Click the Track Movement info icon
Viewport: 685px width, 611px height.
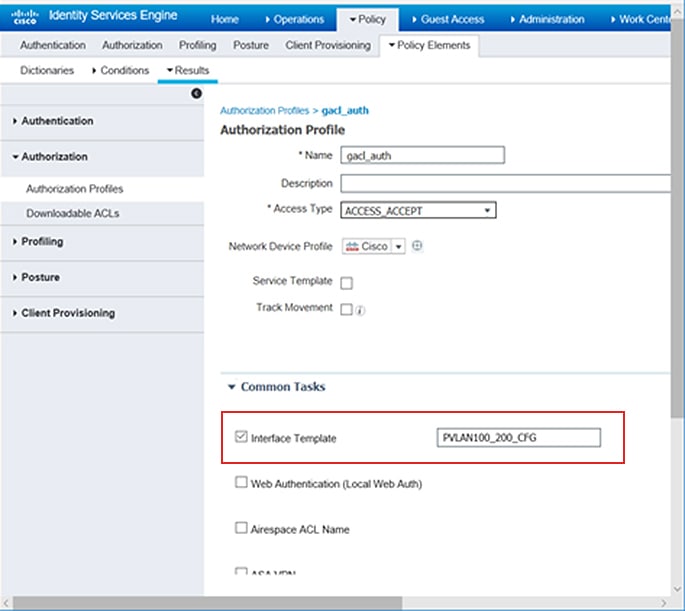(360, 311)
